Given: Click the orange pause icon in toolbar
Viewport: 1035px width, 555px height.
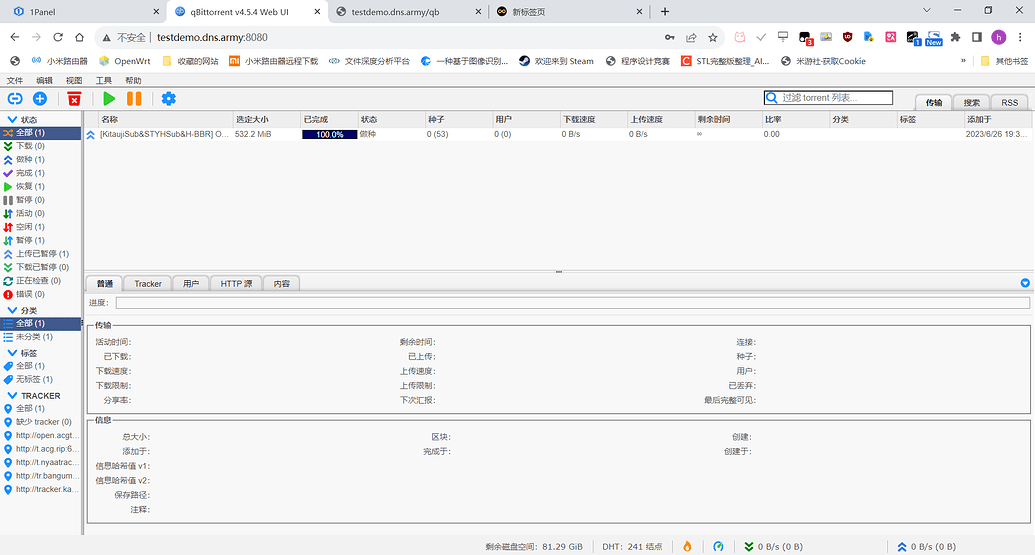Looking at the screenshot, I should click(134, 98).
